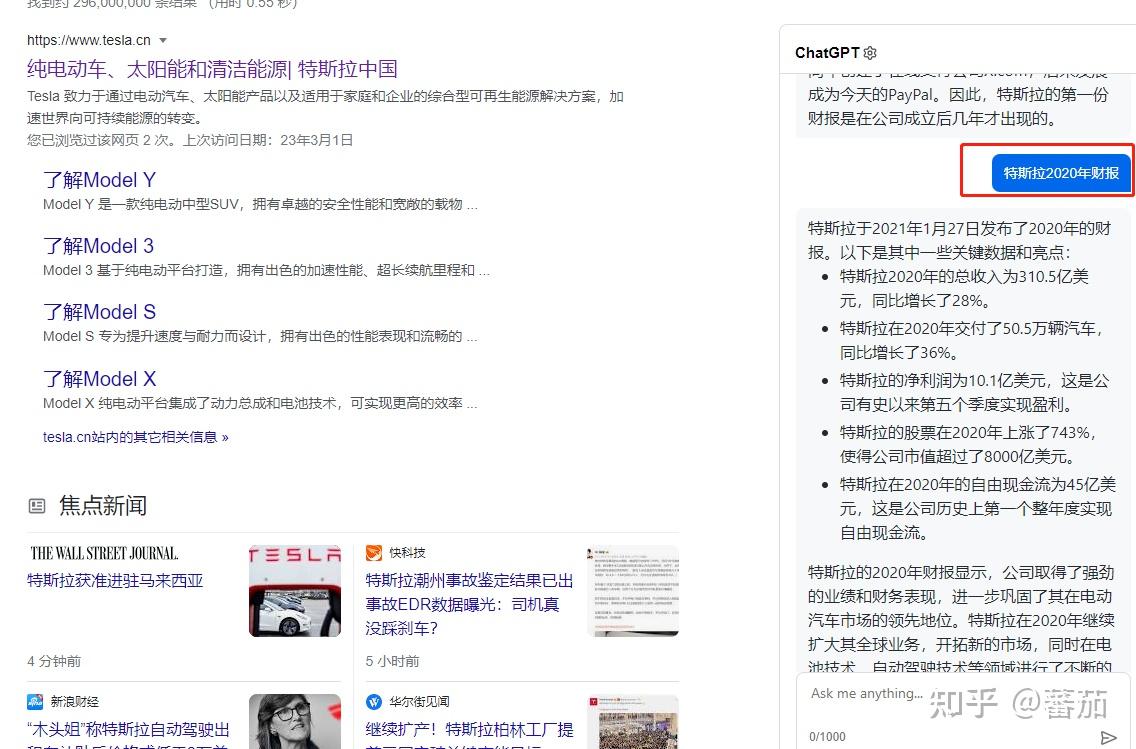Click the 焦点新闻 section news icon

click(x=37, y=505)
